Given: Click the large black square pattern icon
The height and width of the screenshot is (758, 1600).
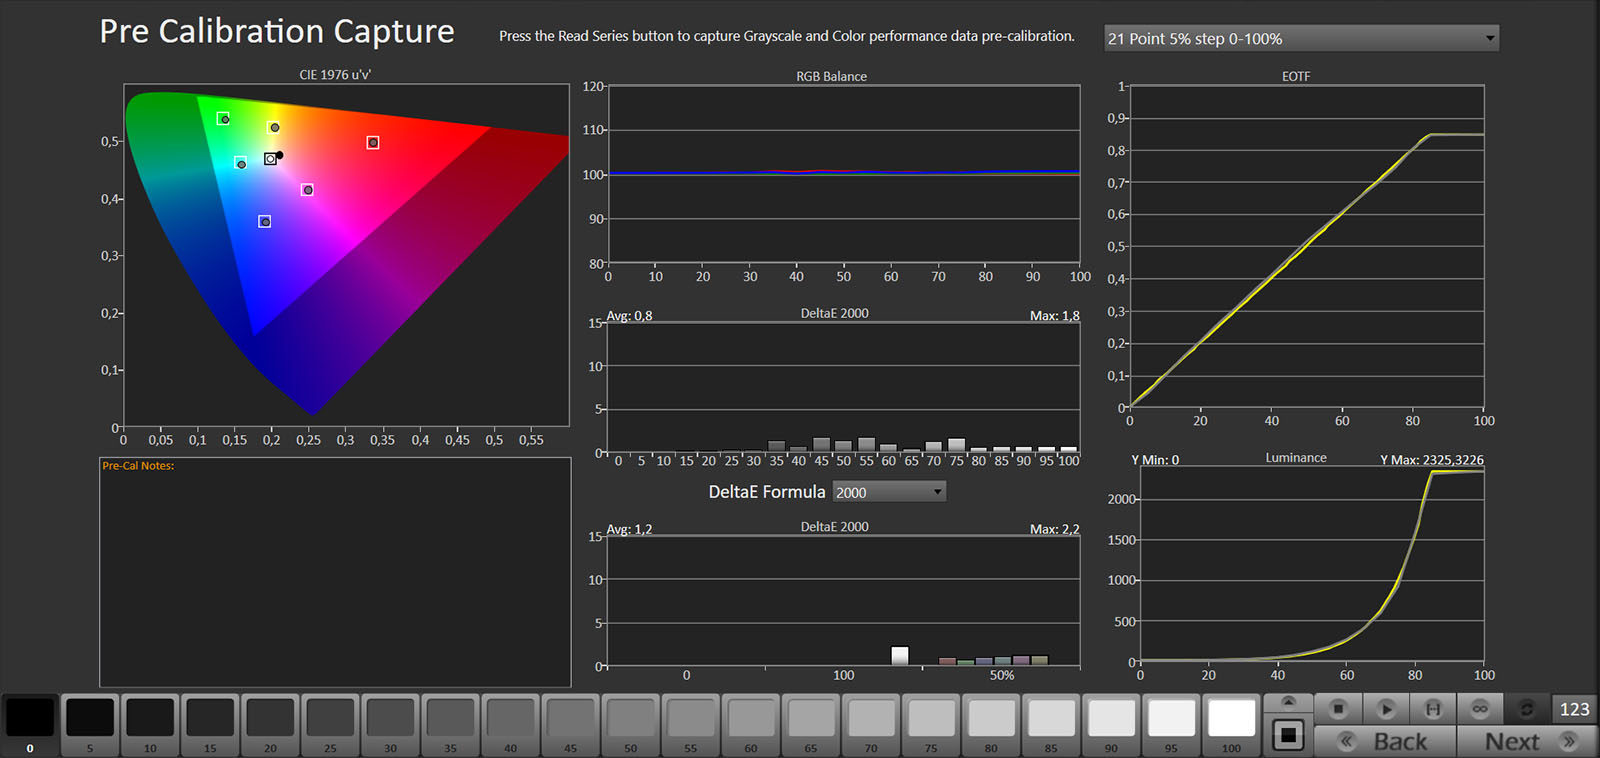Looking at the screenshot, I should [1288, 736].
